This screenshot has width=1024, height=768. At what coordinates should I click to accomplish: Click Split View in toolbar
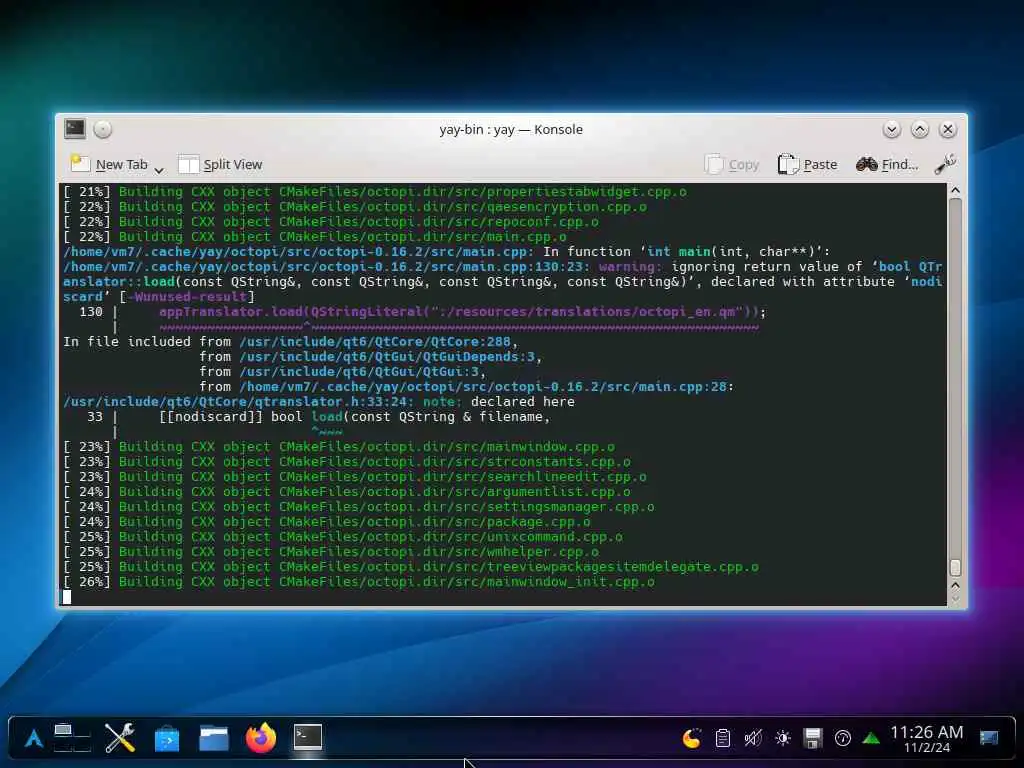click(220, 165)
